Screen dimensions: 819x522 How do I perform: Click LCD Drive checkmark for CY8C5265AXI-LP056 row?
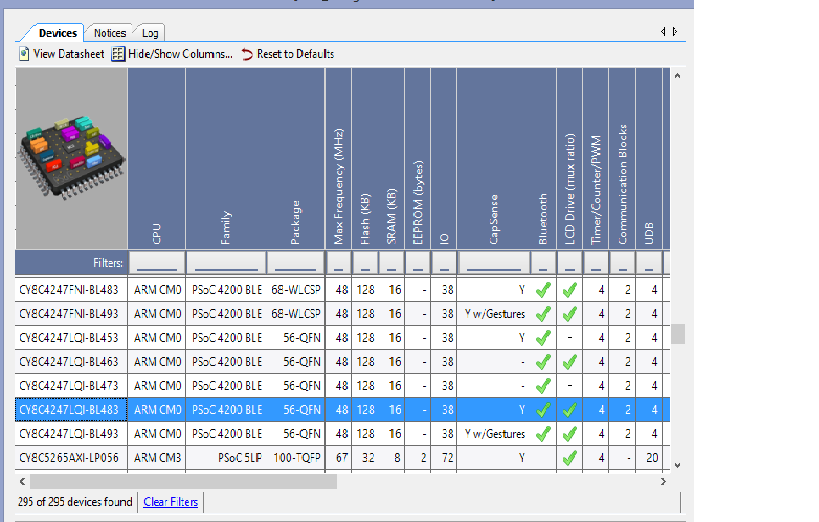tap(569, 458)
